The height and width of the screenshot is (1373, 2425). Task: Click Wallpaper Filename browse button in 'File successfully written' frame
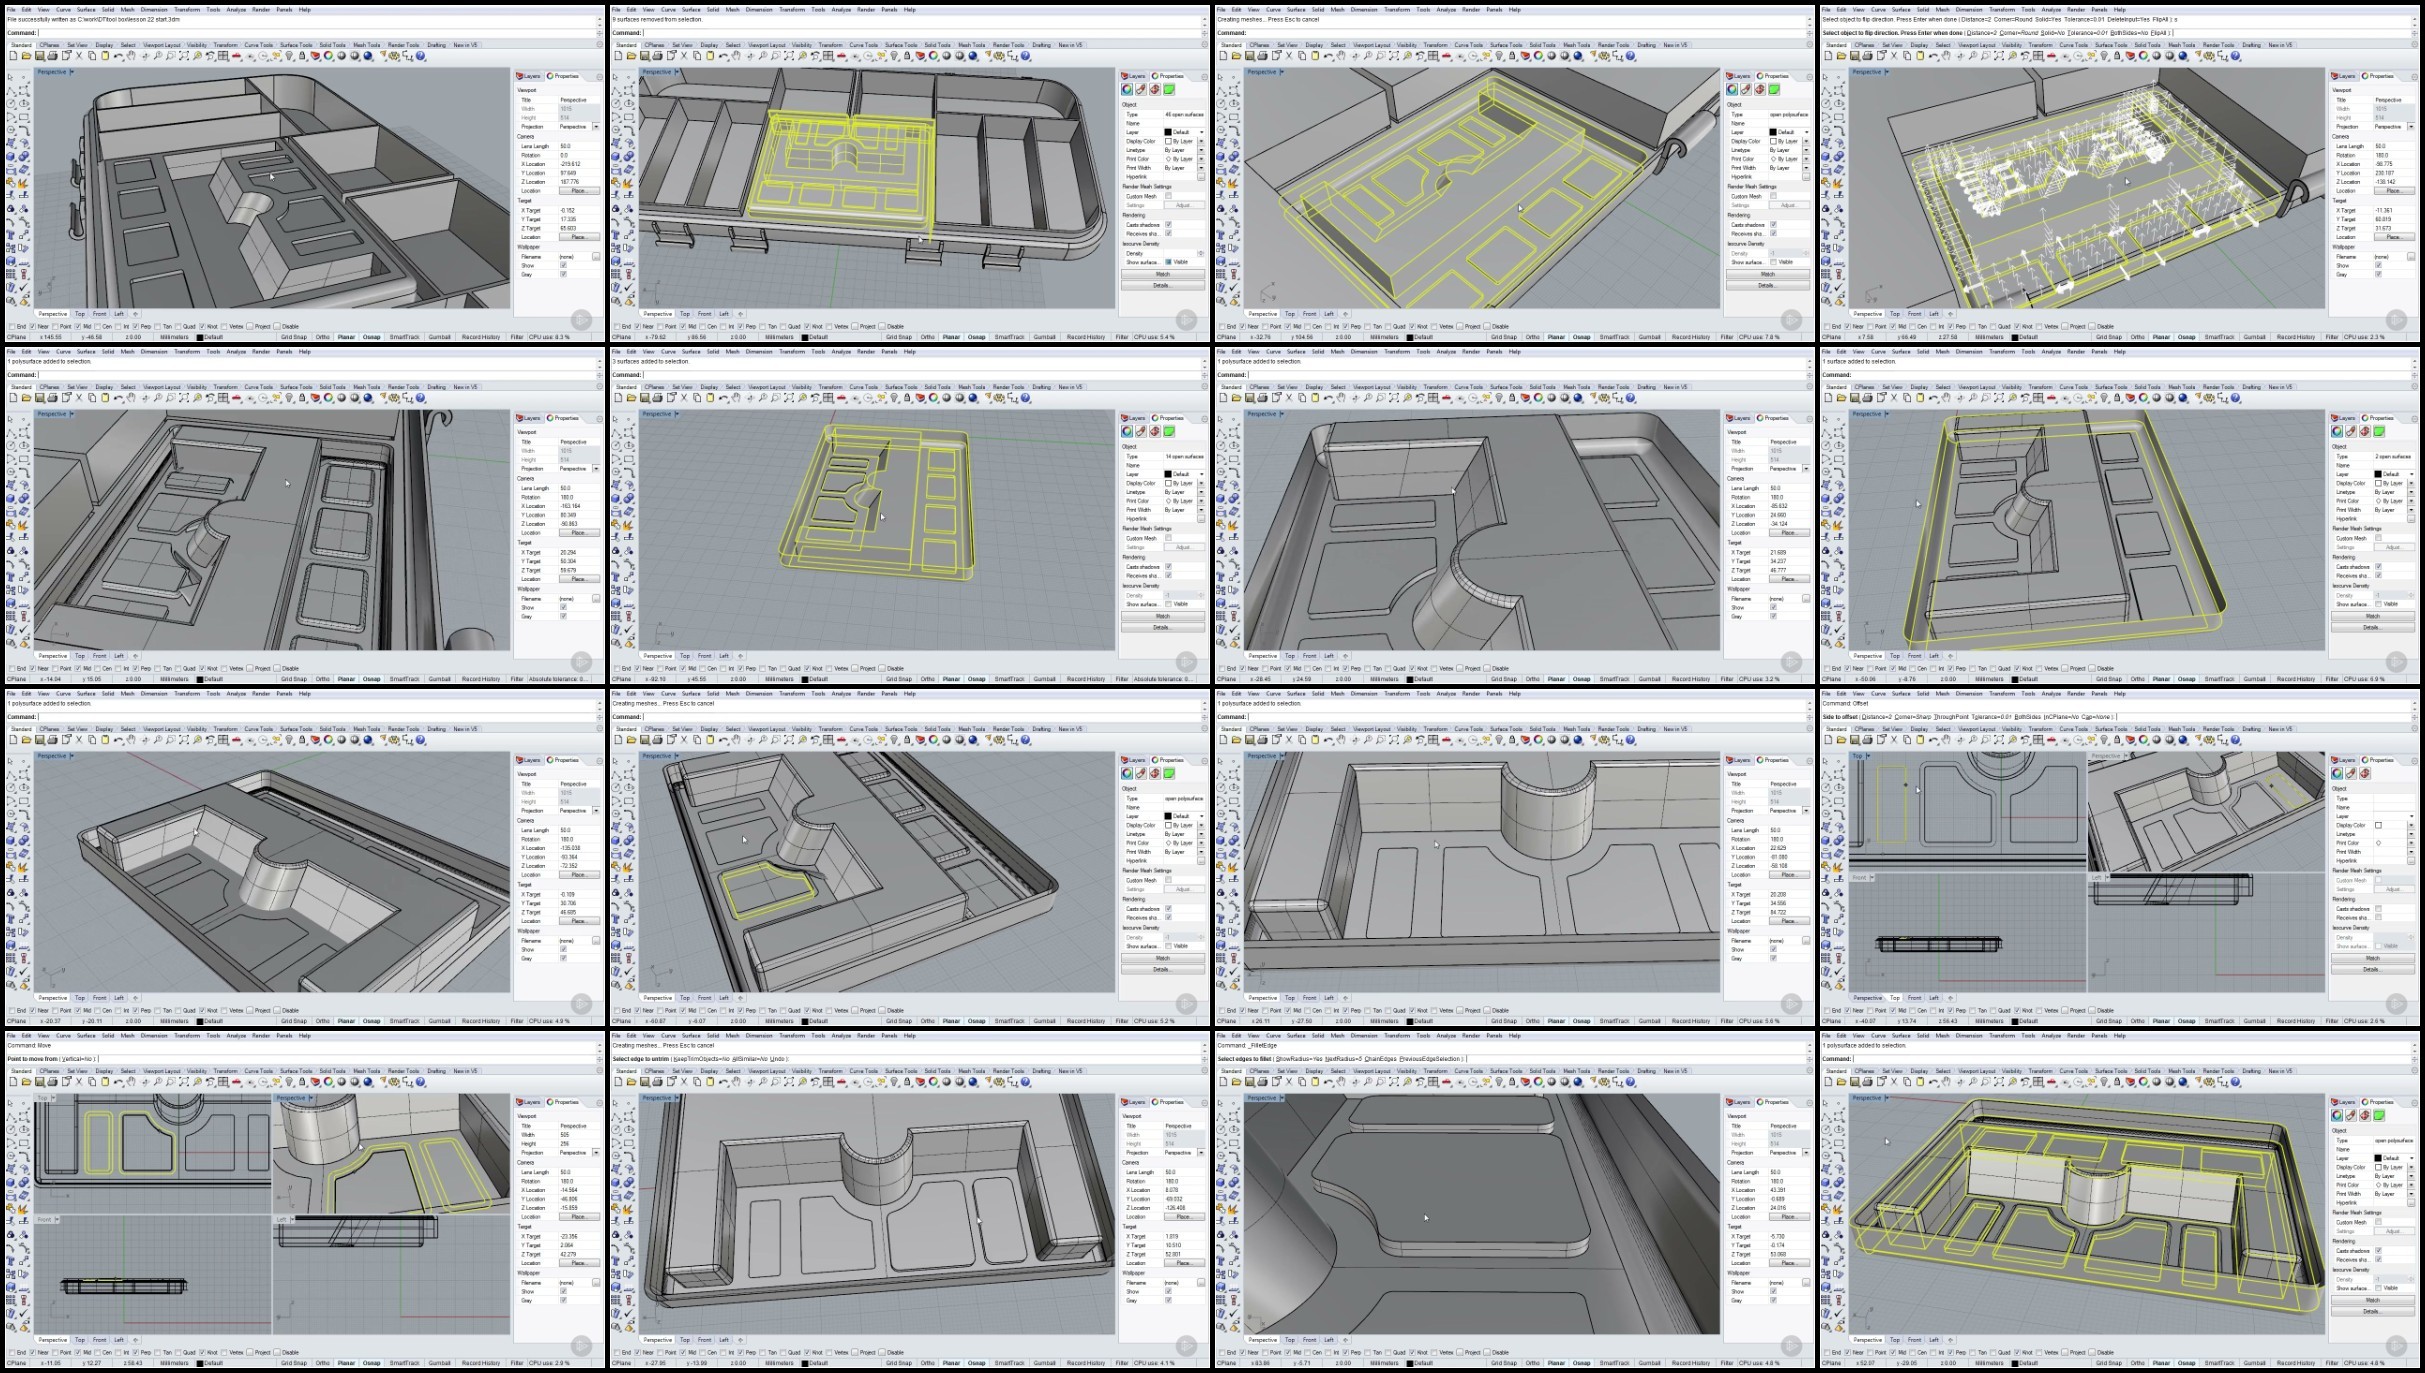click(x=596, y=256)
